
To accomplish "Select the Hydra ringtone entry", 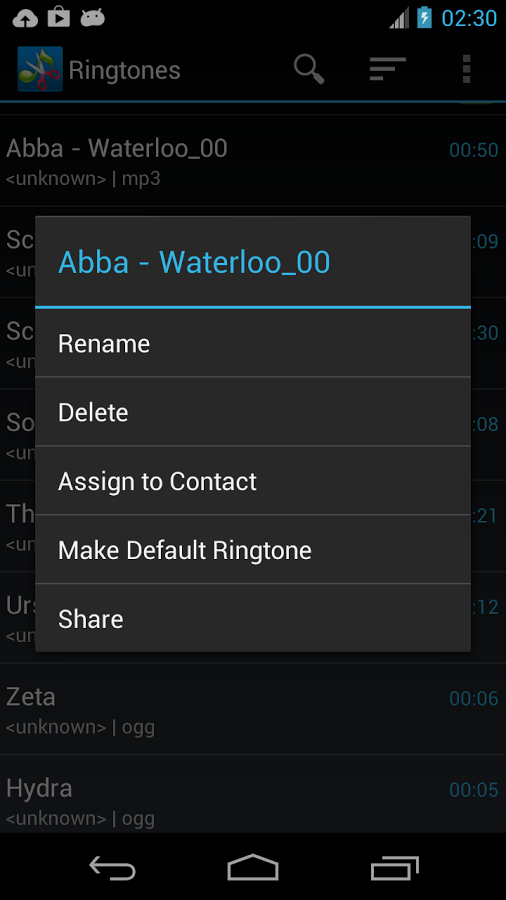I will click(x=253, y=795).
